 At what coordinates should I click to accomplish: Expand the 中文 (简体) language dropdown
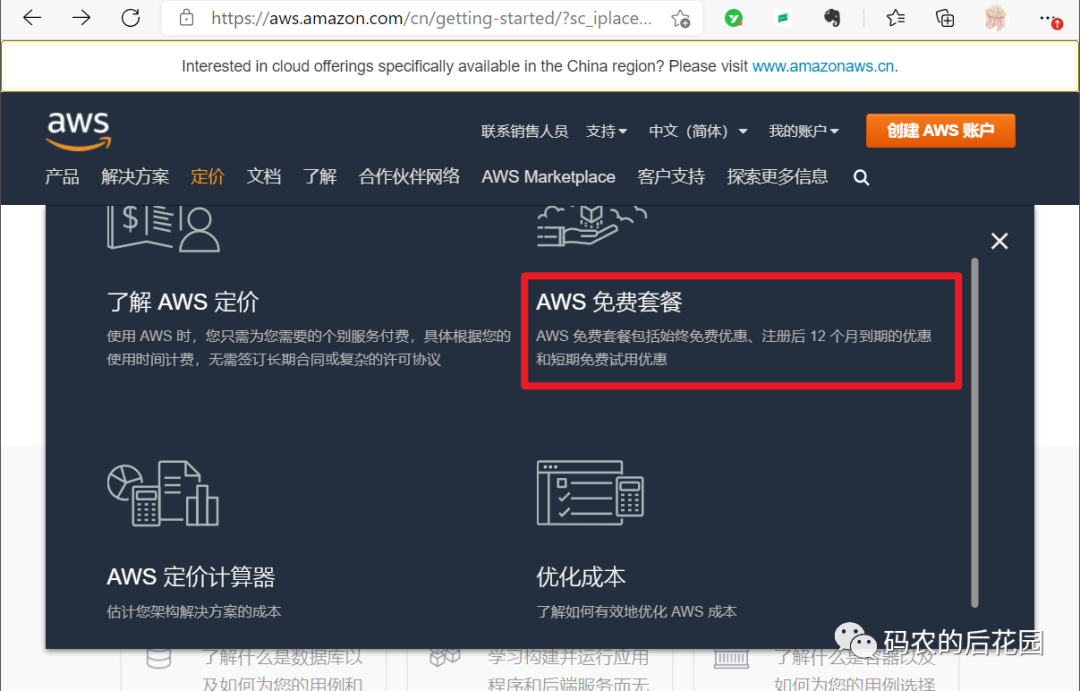point(698,131)
